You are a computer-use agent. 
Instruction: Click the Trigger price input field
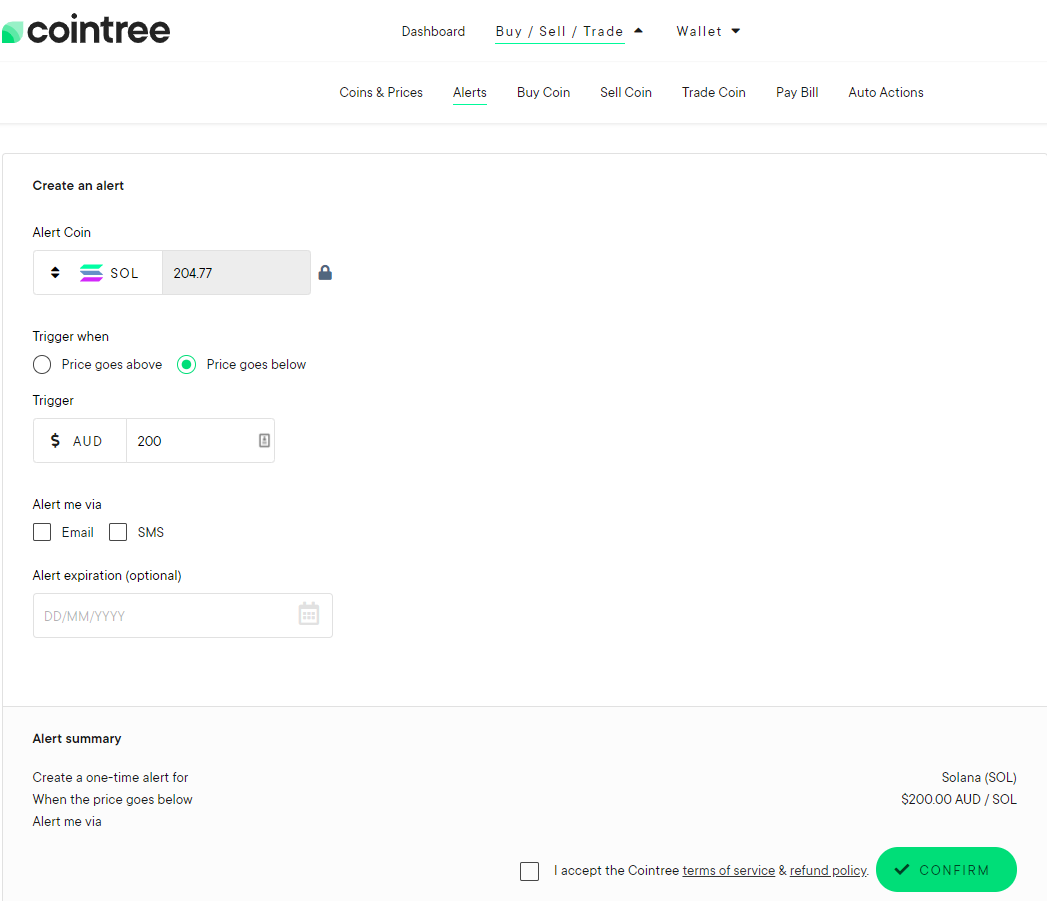200,440
